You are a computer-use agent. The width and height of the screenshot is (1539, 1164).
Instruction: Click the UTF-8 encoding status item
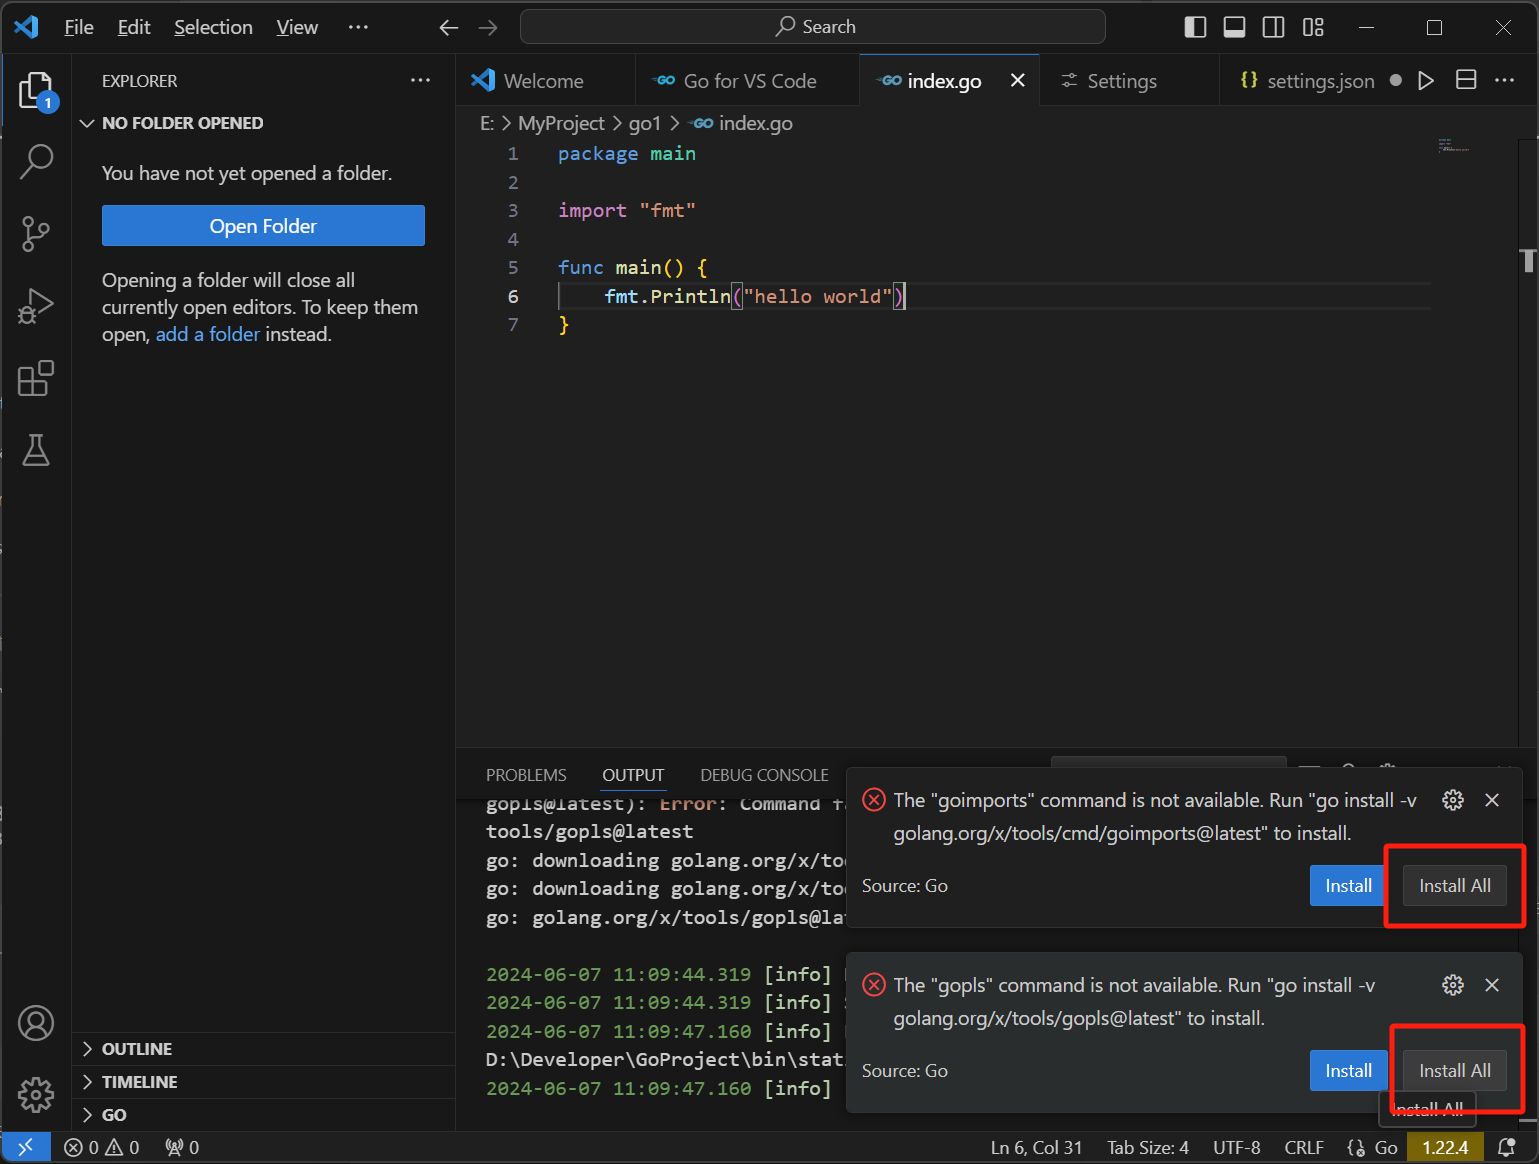1236,1147
